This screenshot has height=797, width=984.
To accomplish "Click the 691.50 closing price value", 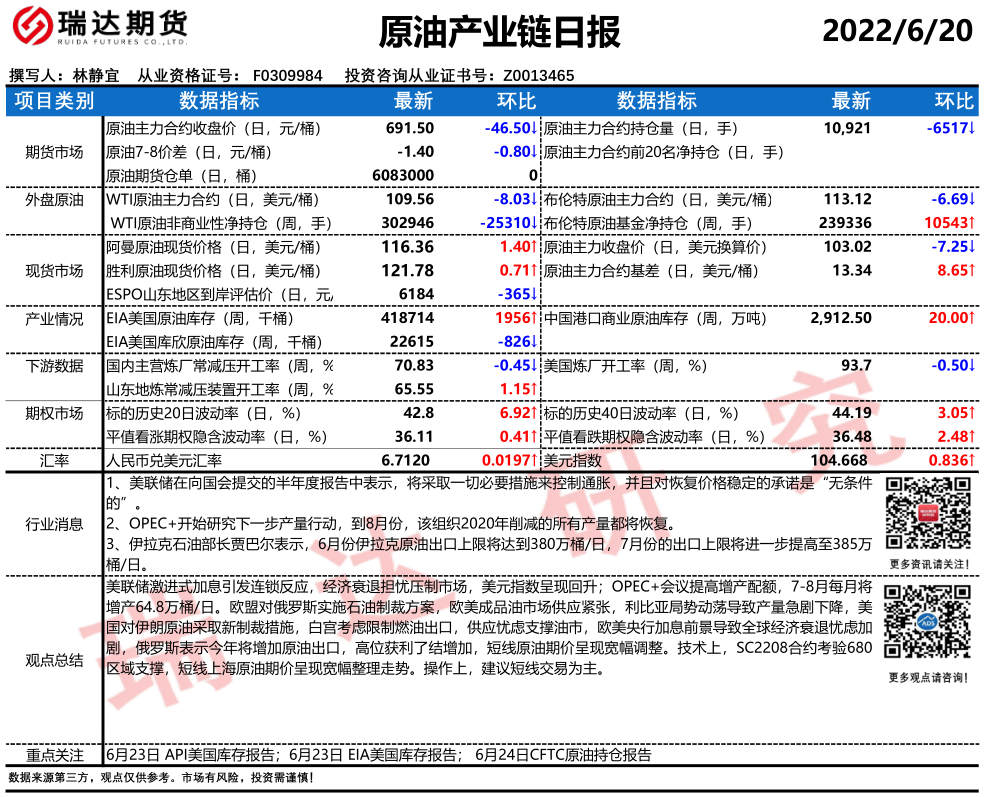I will click(409, 129).
